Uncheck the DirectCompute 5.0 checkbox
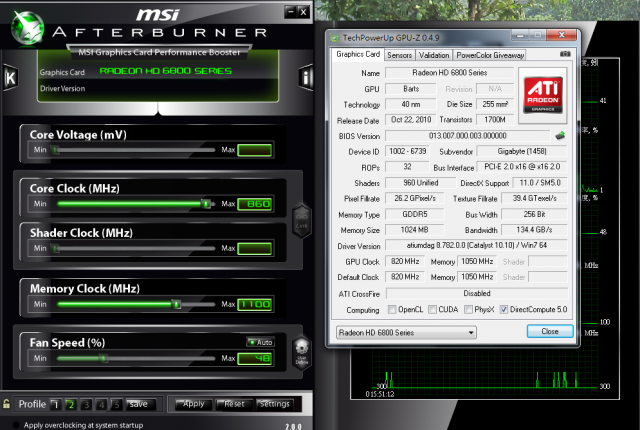 pos(504,310)
